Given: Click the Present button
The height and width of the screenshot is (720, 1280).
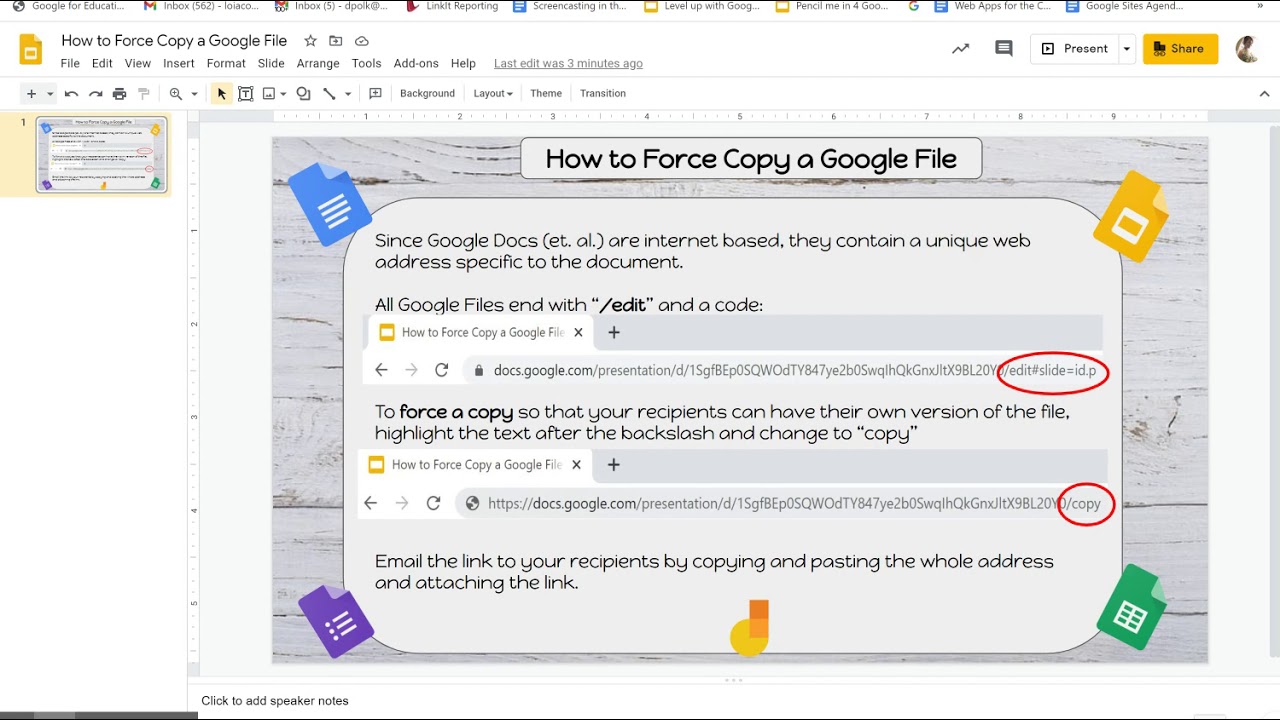Looking at the screenshot, I should (x=1075, y=48).
